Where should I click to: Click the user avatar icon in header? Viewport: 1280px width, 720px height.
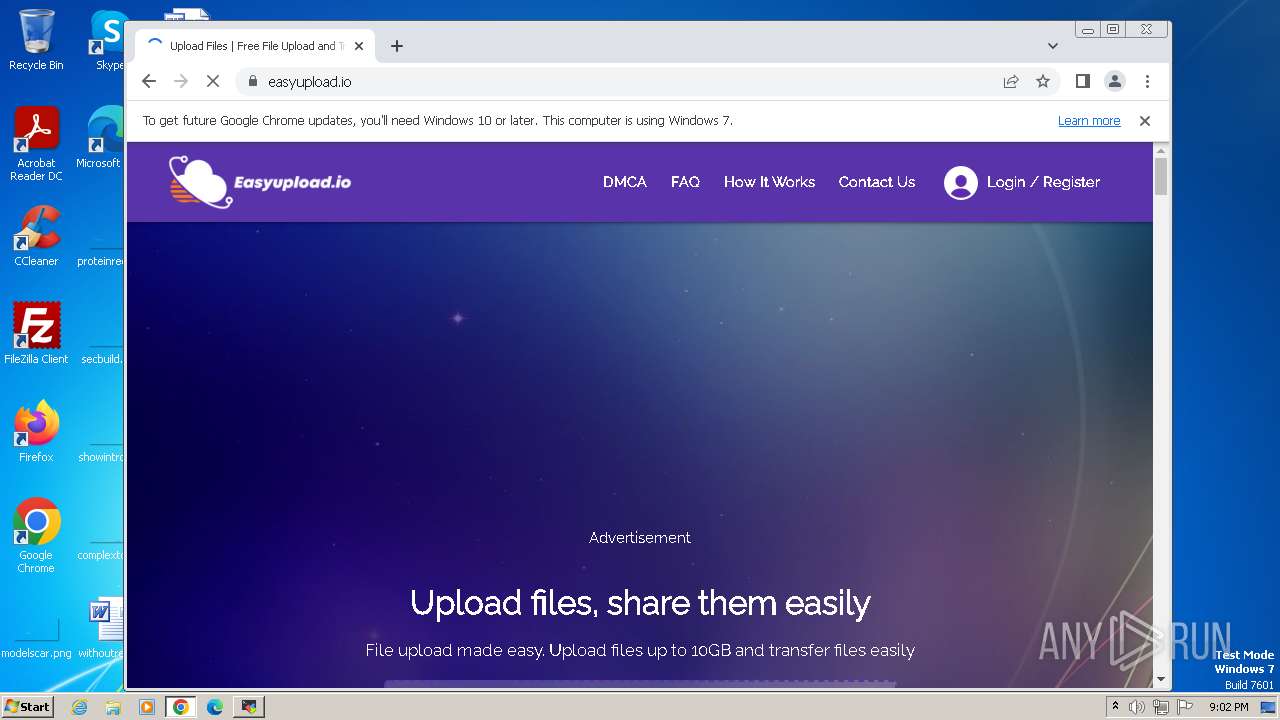tap(961, 183)
